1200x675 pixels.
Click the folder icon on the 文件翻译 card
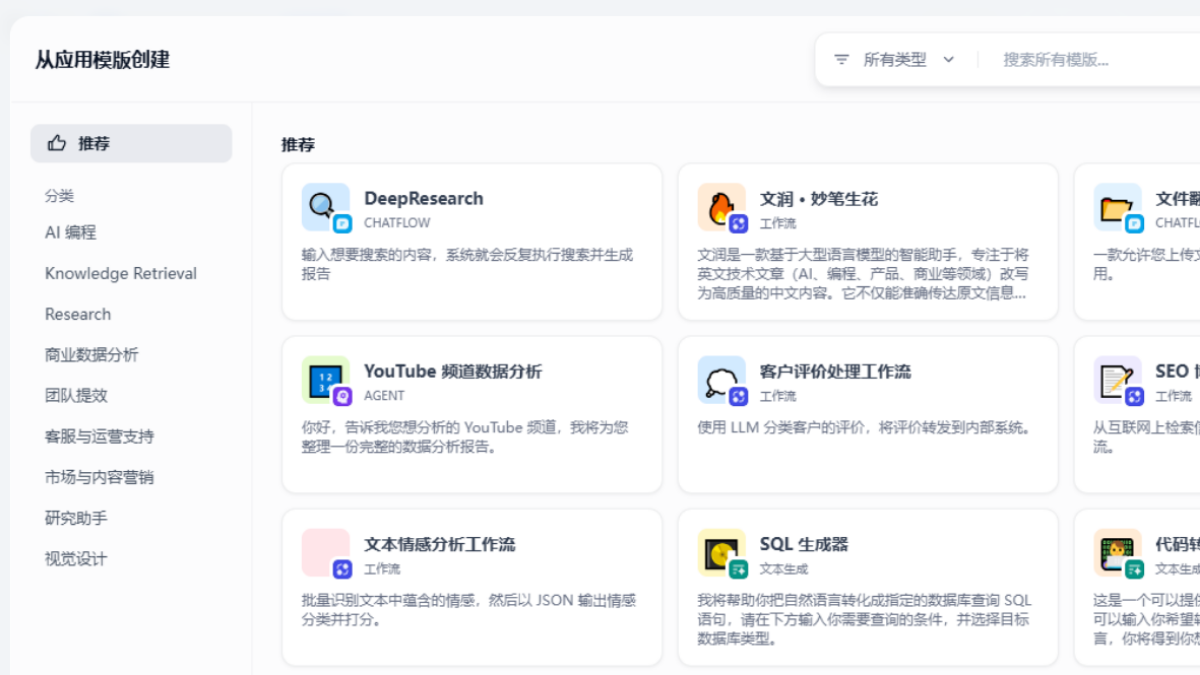pyautogui.click(x=1117, y=207)
